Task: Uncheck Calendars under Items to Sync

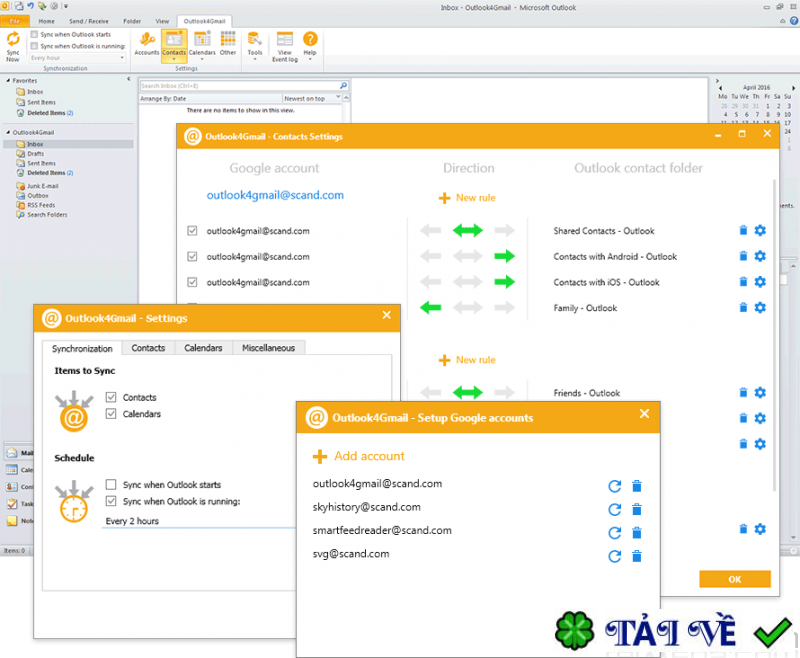Action: pyautogui.click(x=111, y=413)
